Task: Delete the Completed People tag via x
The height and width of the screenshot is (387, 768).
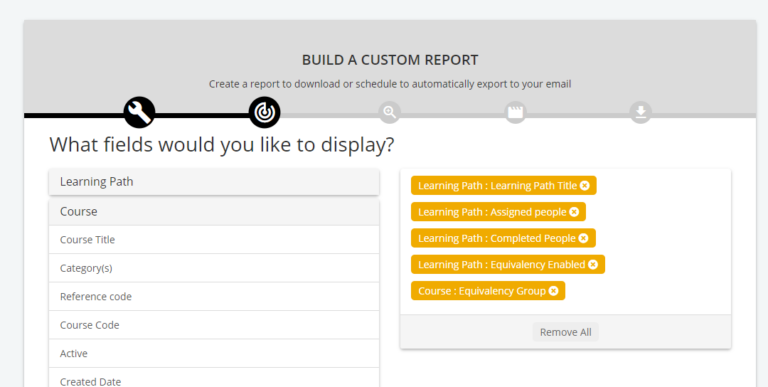Action: (x=583, y=238)
